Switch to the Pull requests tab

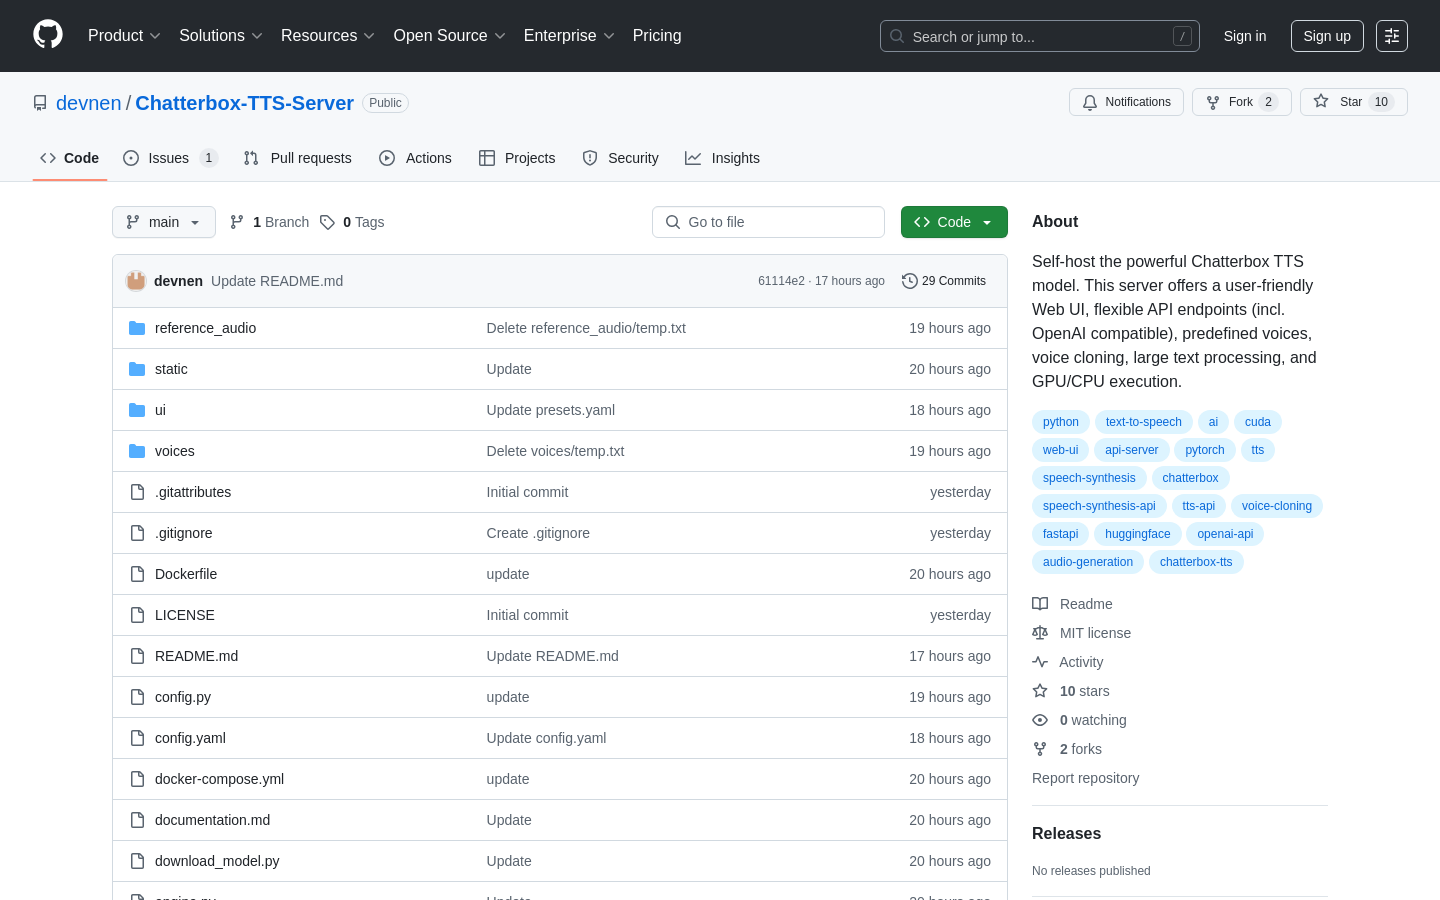point(297,158)
